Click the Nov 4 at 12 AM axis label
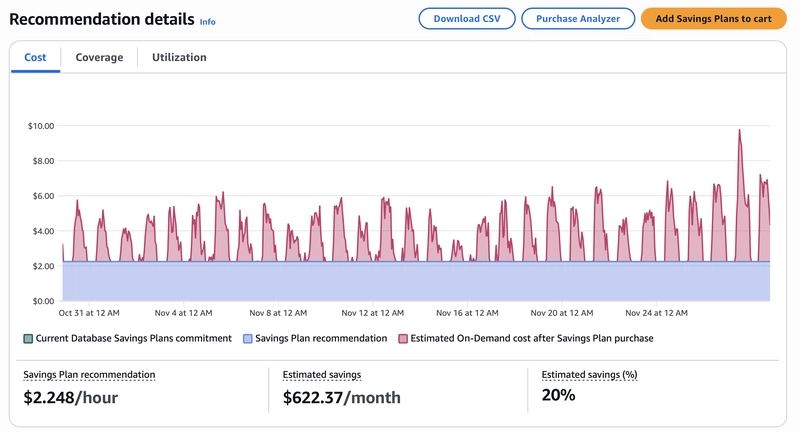 pos(183,313)
